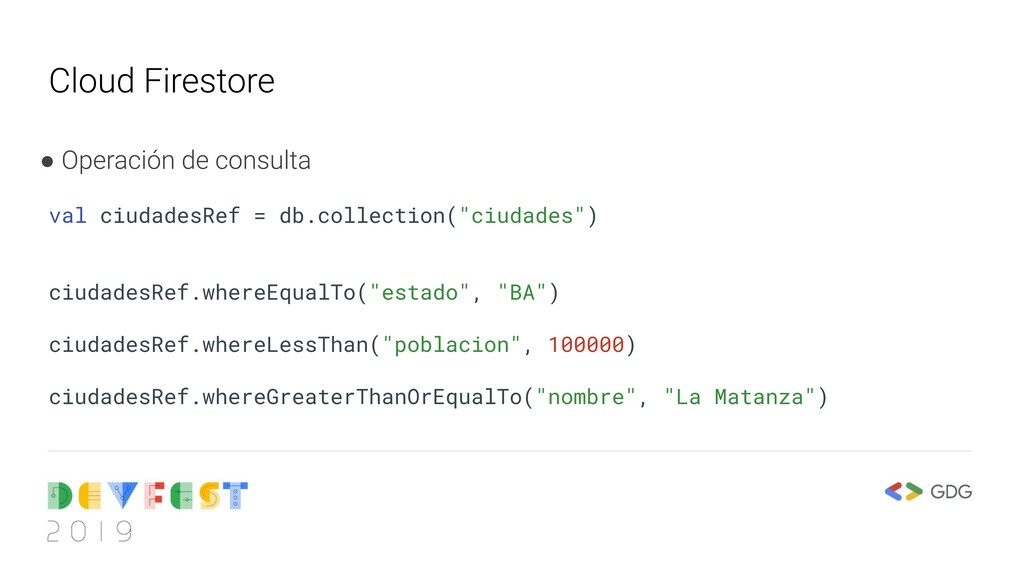Screen dimensions: 1024x576
Task: Click the "ciudades" string in db.collection
Action: (x=521, y=216)
